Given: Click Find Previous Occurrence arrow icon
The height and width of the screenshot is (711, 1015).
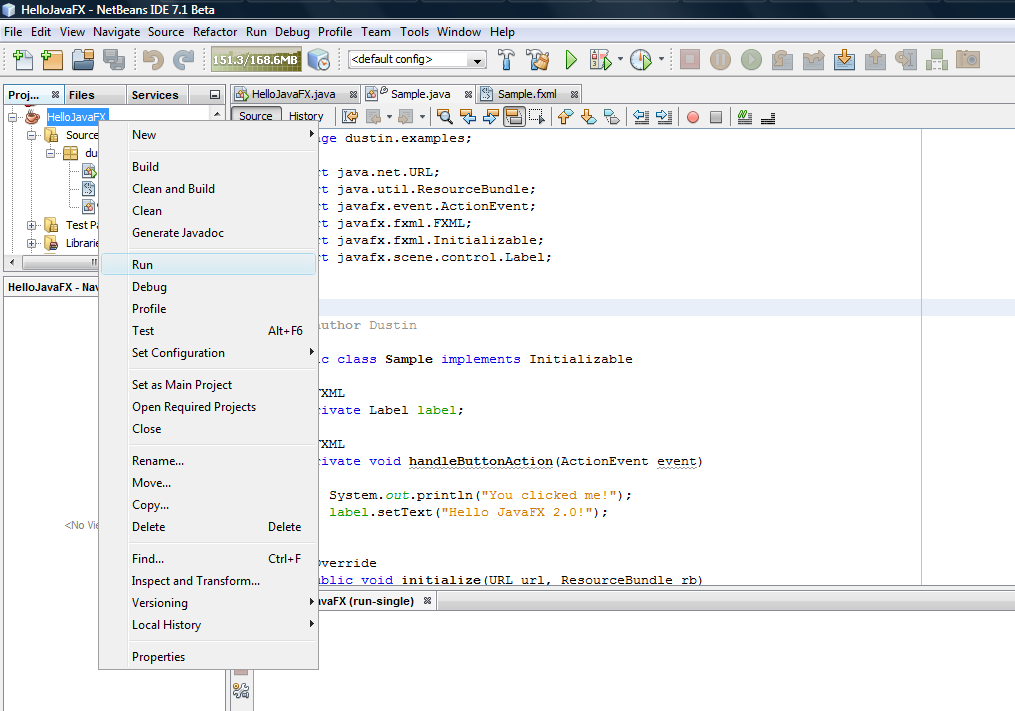Looking at the screenshot, I should click(468, 117).
